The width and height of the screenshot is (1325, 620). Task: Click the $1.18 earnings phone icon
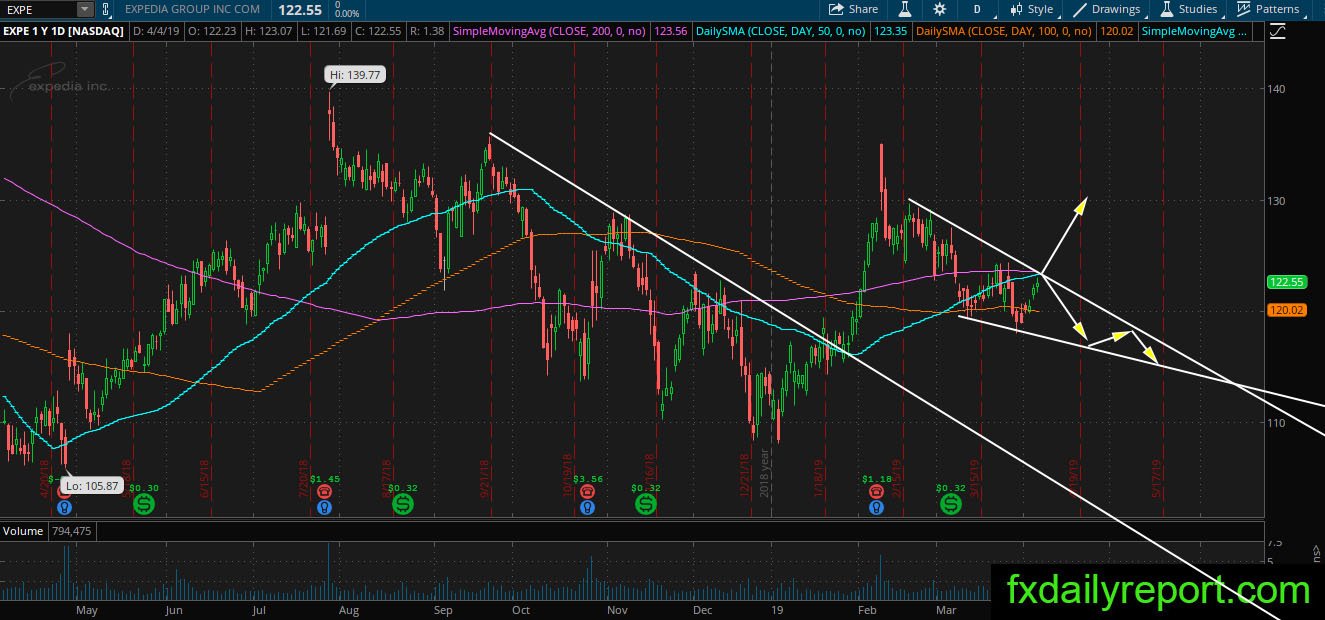tap(876, 492)
